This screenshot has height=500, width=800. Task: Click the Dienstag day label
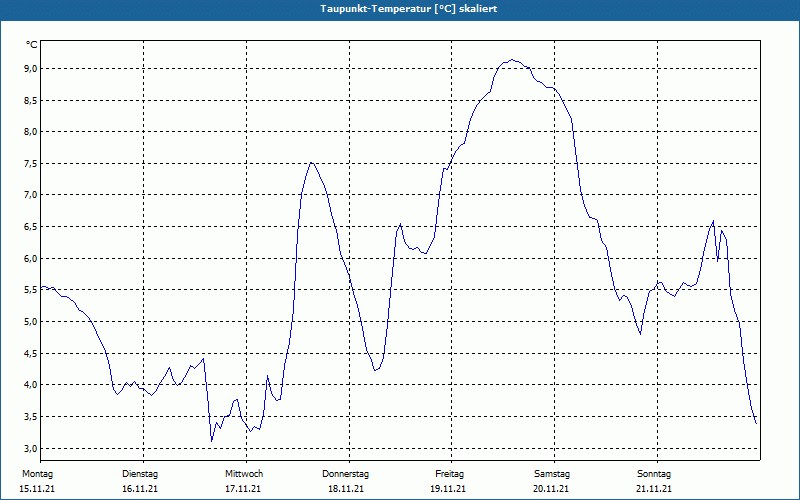point(140,474)
